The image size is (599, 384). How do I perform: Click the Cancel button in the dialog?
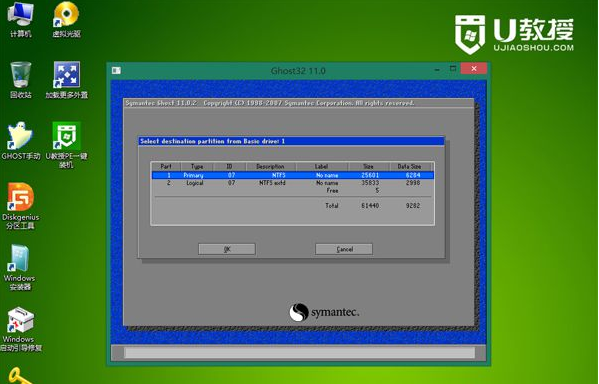pos(344,249)
